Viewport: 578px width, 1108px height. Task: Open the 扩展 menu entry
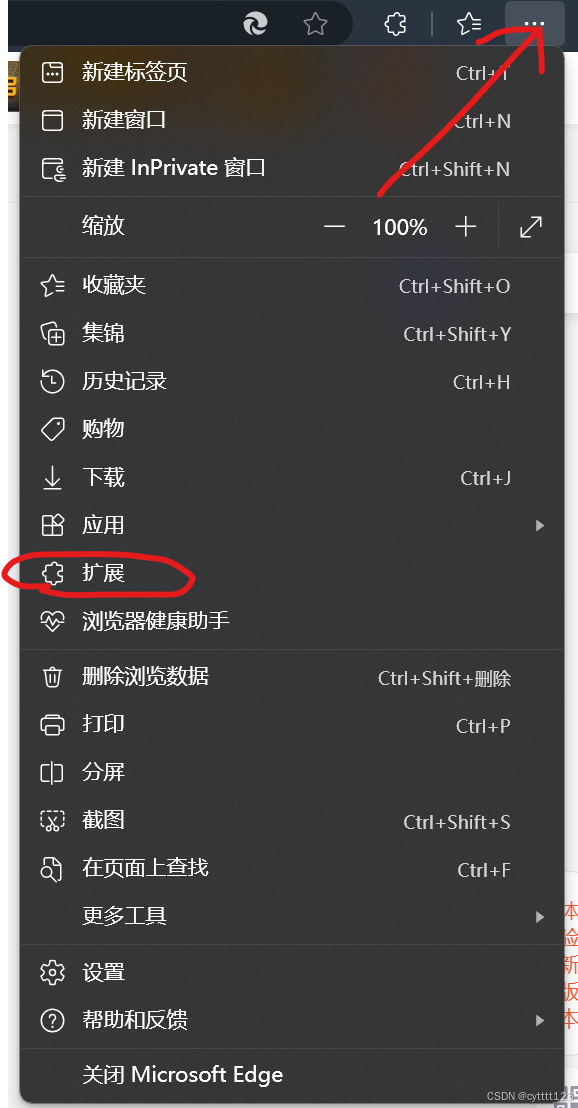(292, 573)
